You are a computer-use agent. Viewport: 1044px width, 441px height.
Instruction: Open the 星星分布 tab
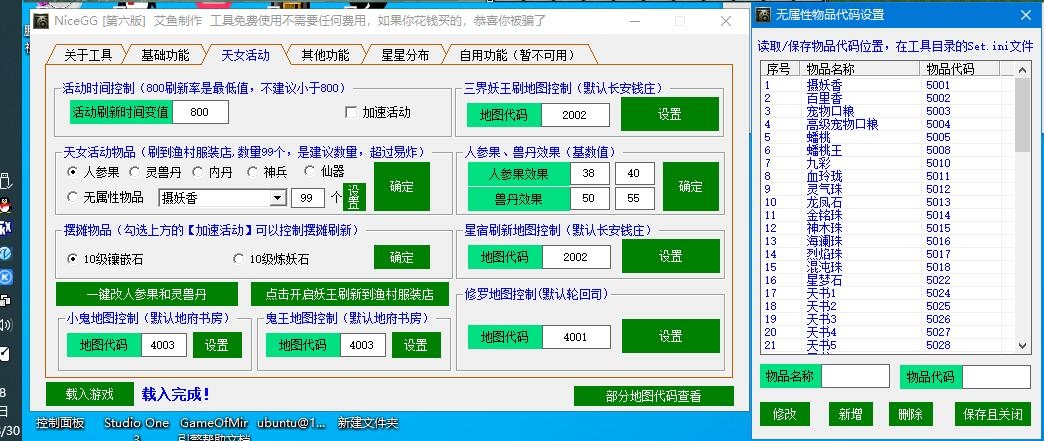[406, 55]
